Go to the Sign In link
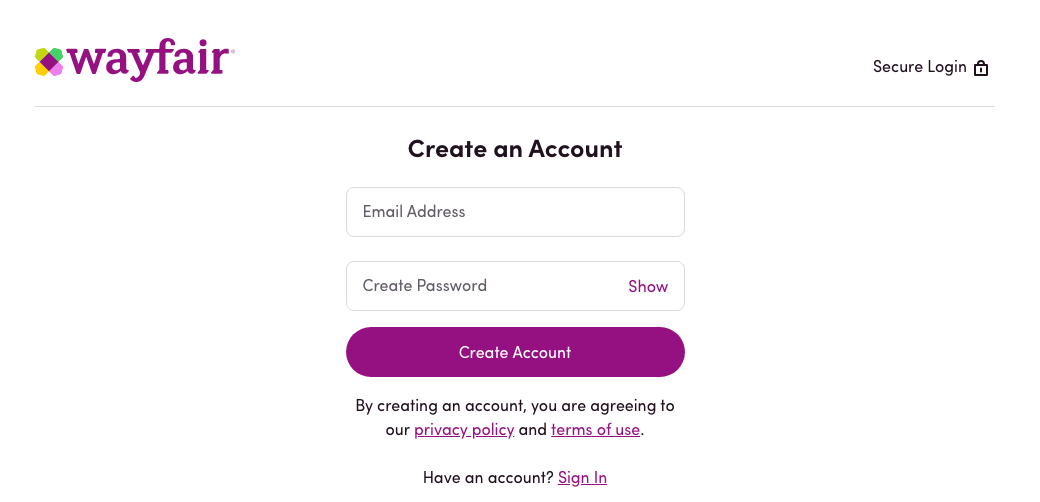This screenshot has width=1040, height=502. [582, 477]
